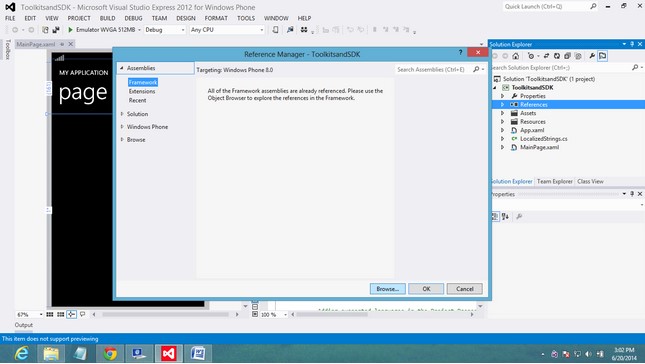Open the BUILD menu
The width and height of the screenshot is (645, 364).
coord(107,18)
